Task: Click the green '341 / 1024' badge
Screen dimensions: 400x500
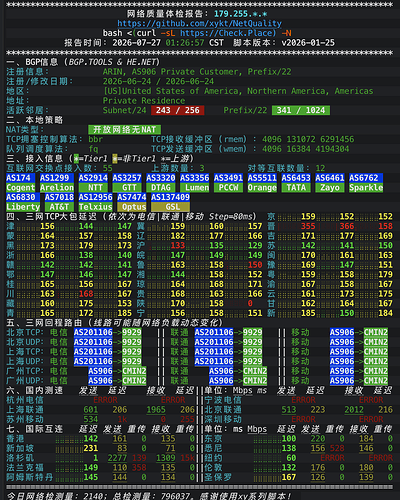Action: tap(301, 110)
